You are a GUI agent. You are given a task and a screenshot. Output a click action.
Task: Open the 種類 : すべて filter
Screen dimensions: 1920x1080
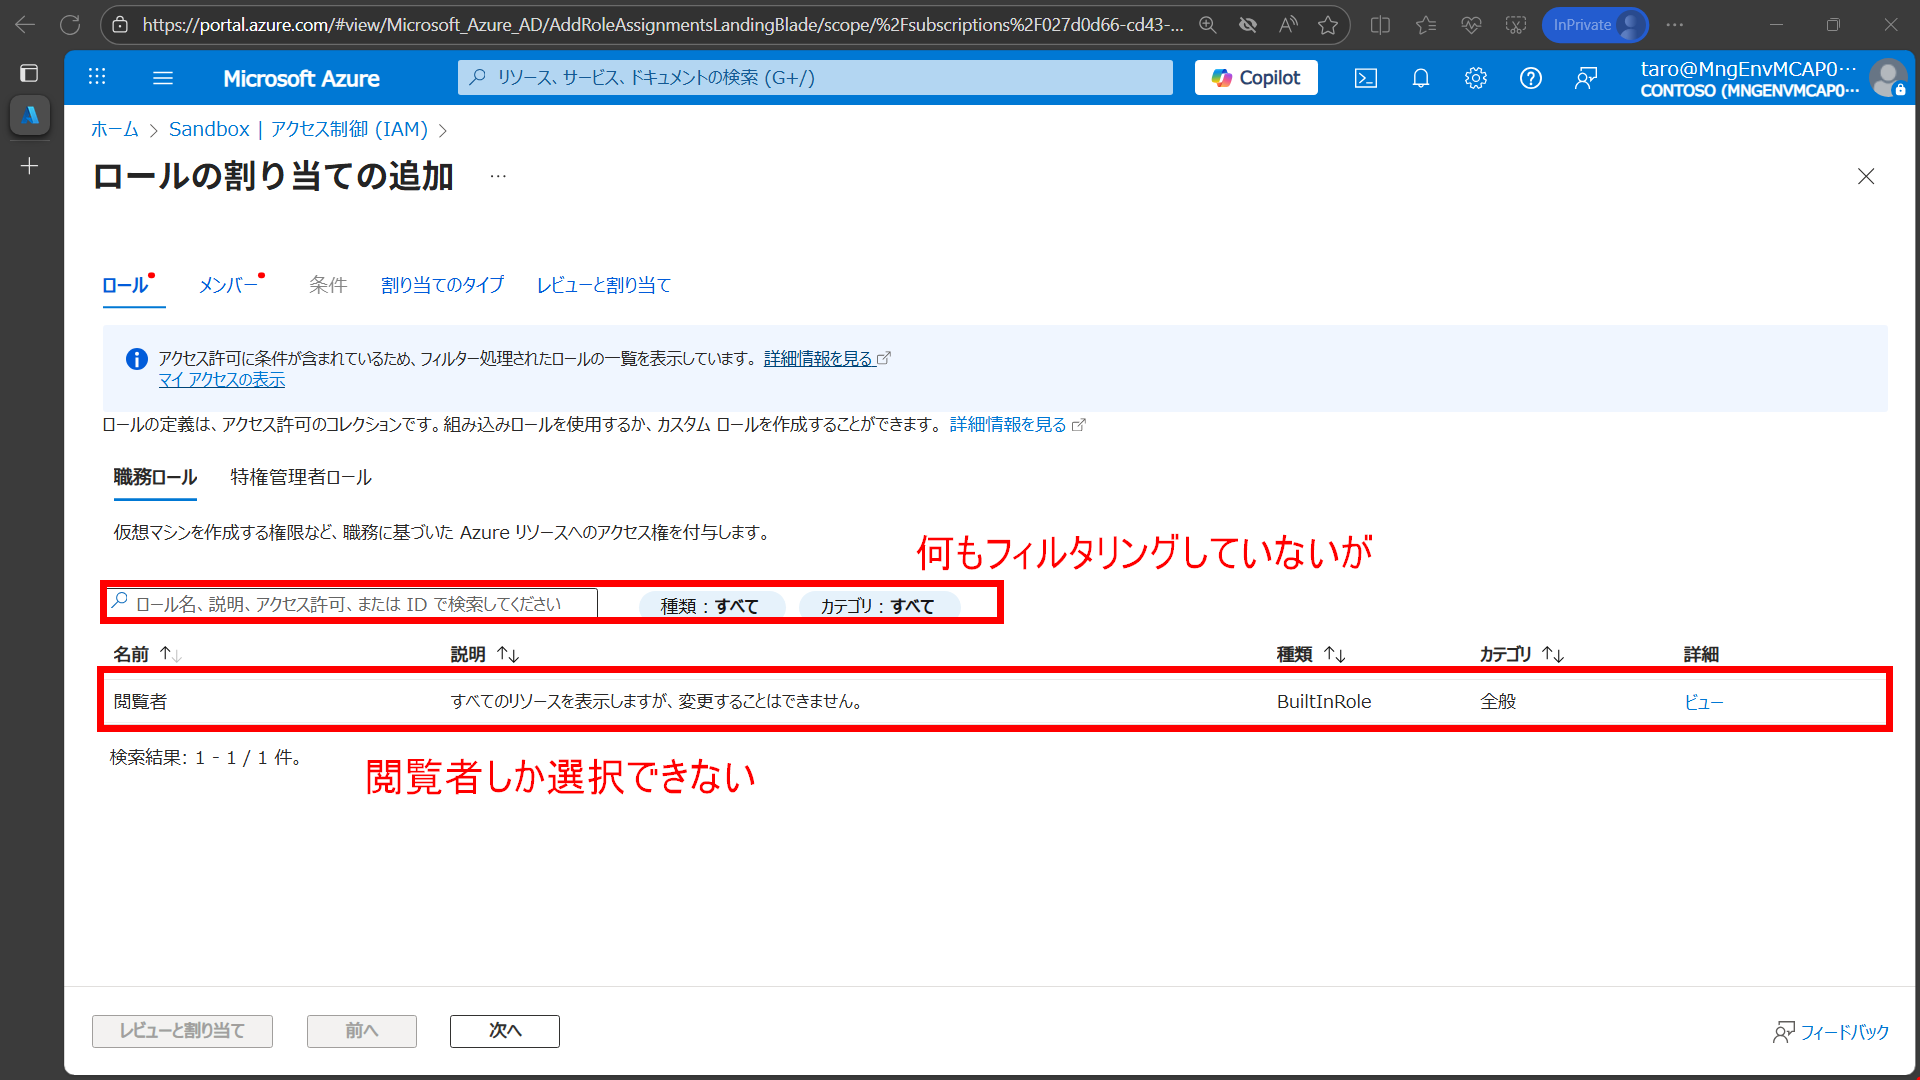click(709, 606)
